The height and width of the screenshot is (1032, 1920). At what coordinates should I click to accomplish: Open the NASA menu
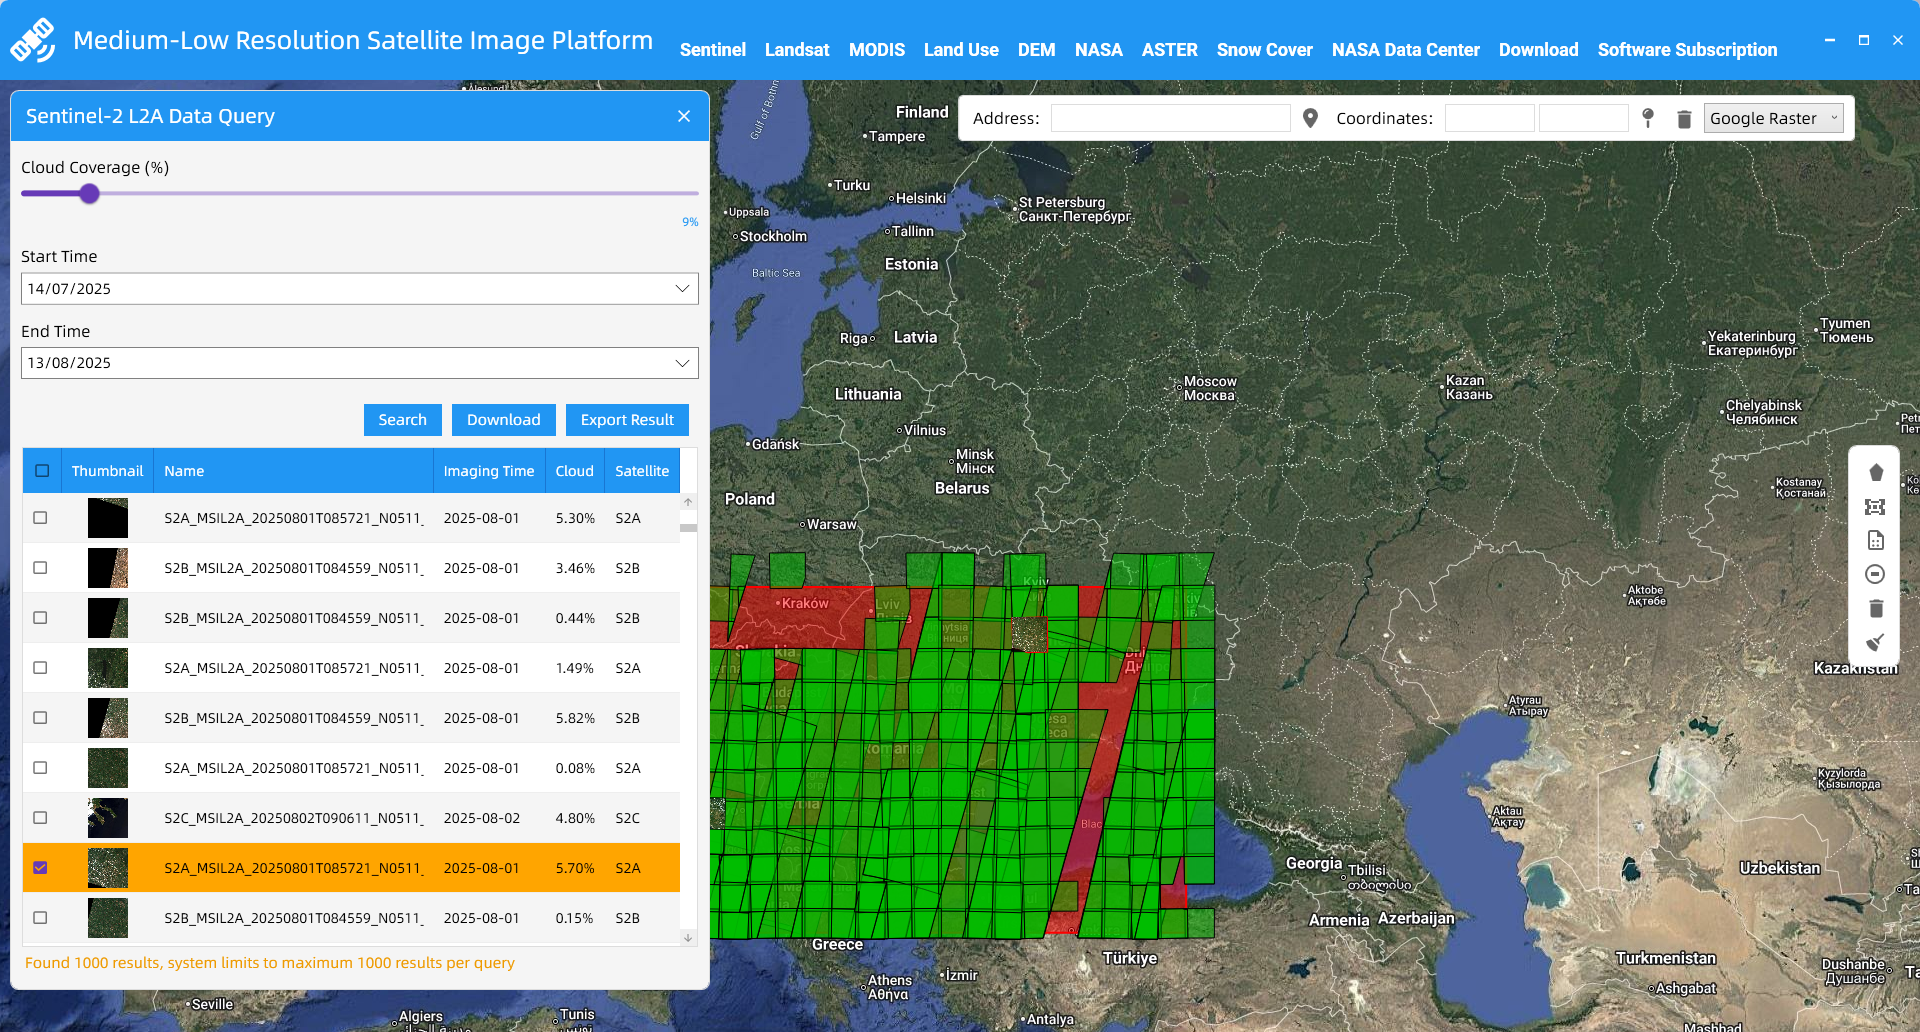[1099, 50]
